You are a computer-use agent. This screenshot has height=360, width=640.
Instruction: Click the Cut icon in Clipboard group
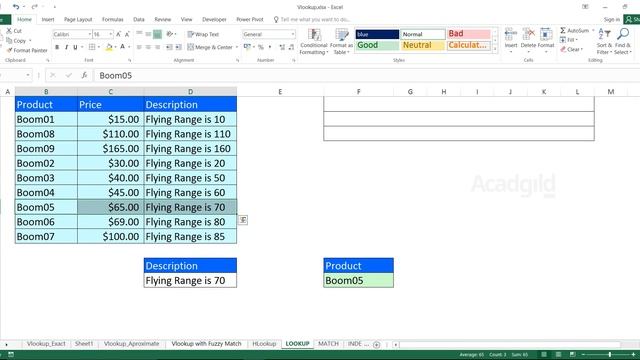point(9,31)
